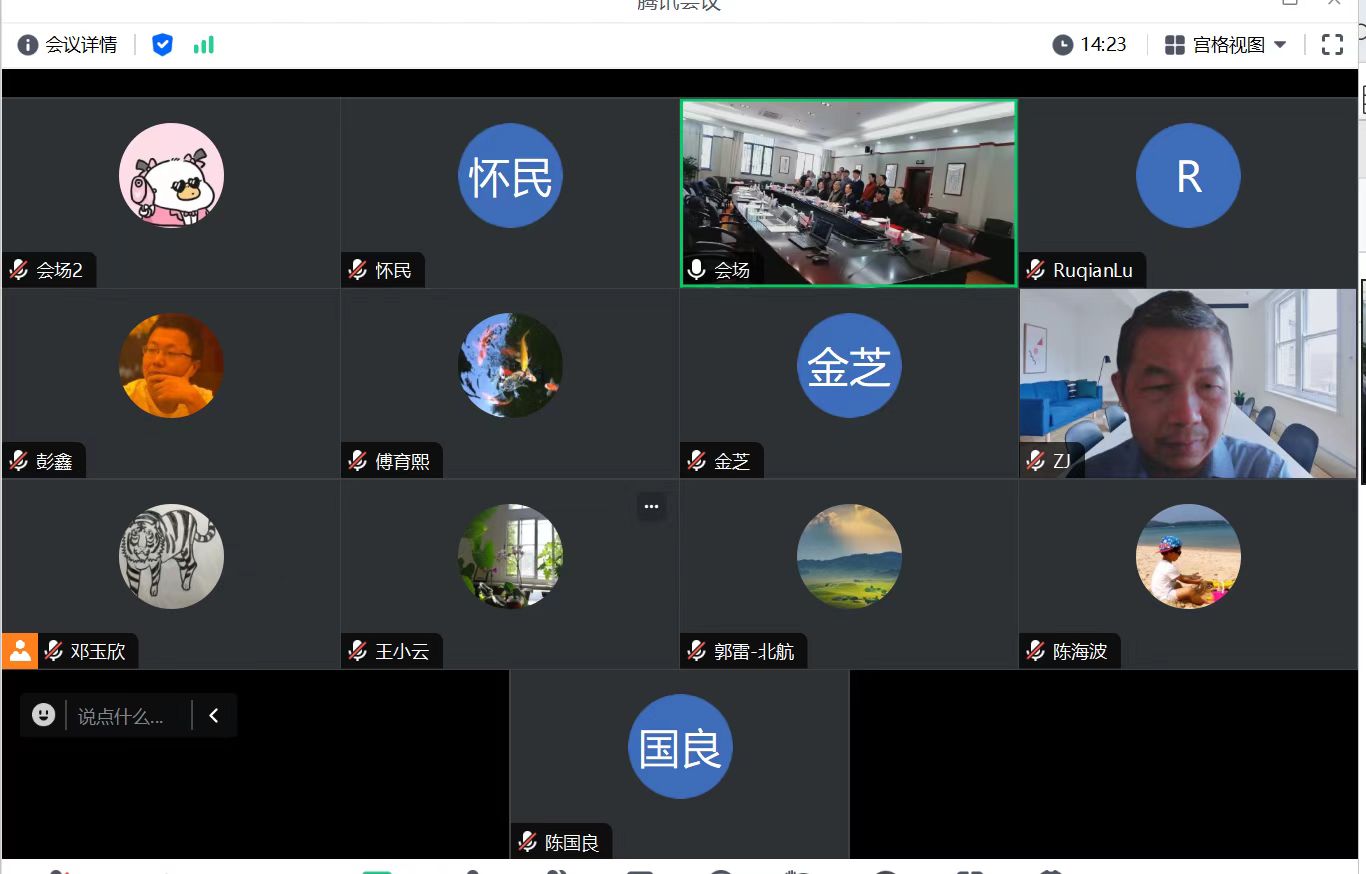Click ZJ's muted mic indicator
The image size is (1366, 874).
1034,460
